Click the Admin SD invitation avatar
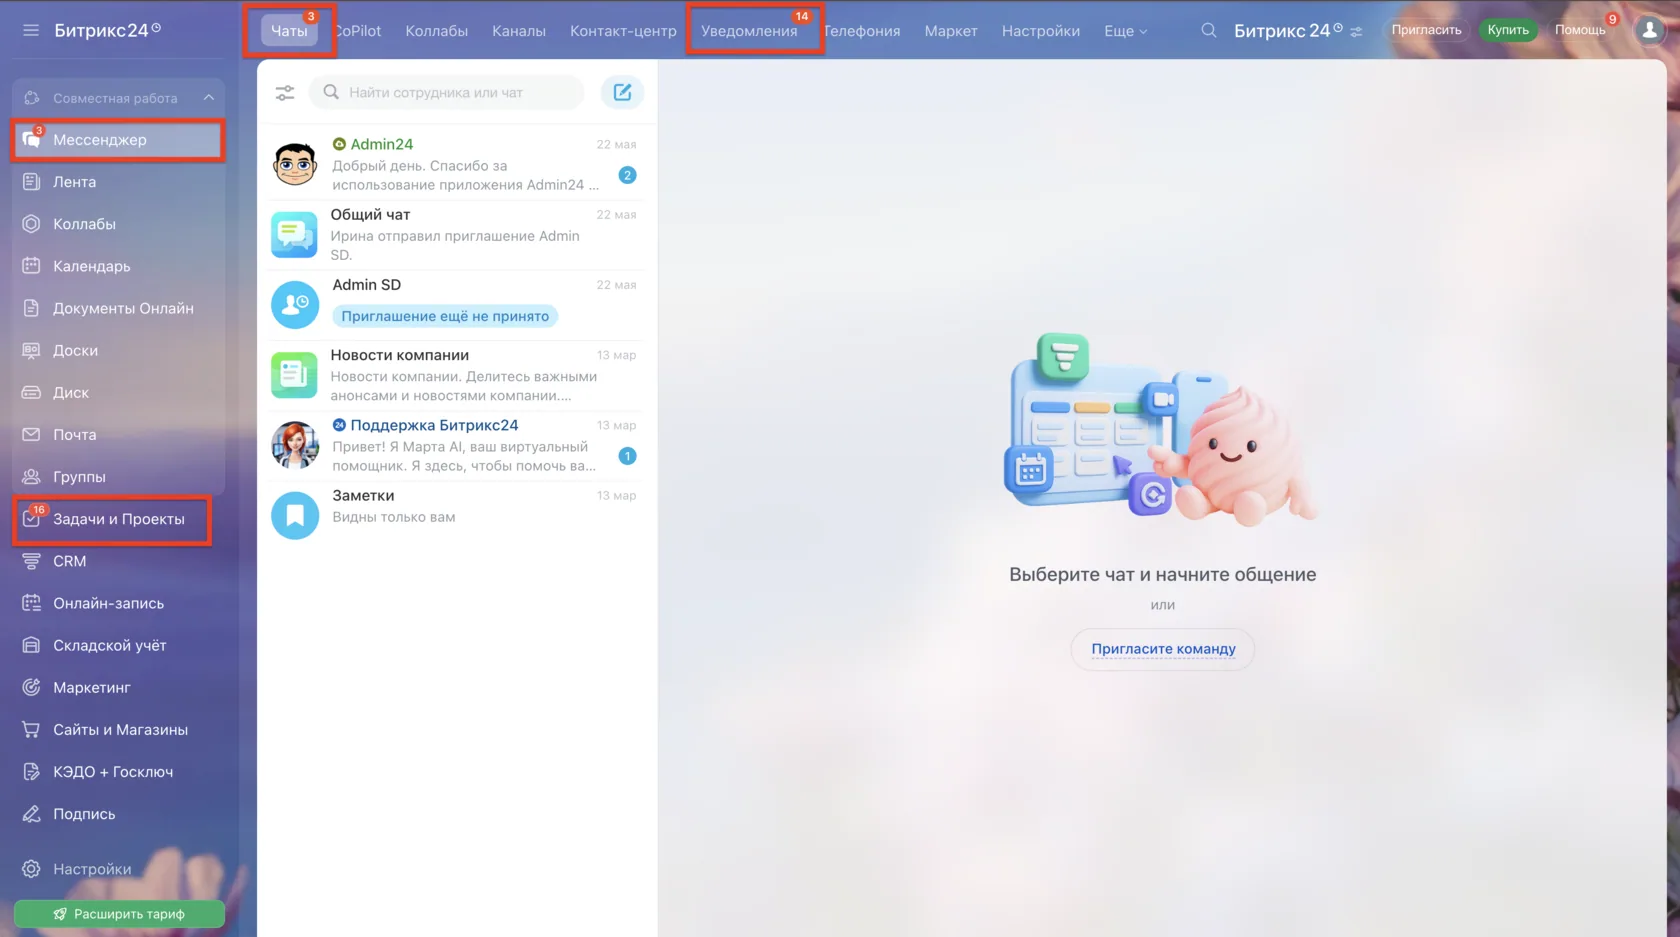Viewport: 1680px width, 937px height. coord(295,304)
